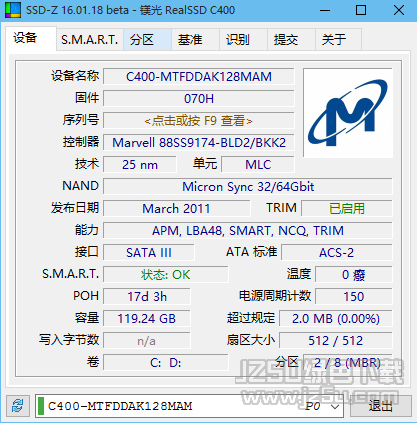Reveal serial number via 点击或按 F9 查看

pyautogui.click(x=199, y=120)
